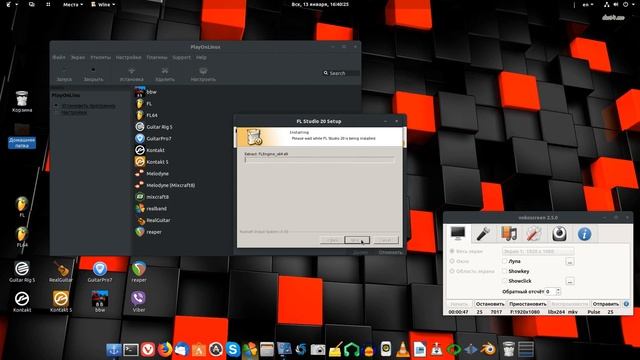Click the Удалить toolbar button in PlayOnLinux
This screenshot has height=360, width=640.
coord(165,75)
